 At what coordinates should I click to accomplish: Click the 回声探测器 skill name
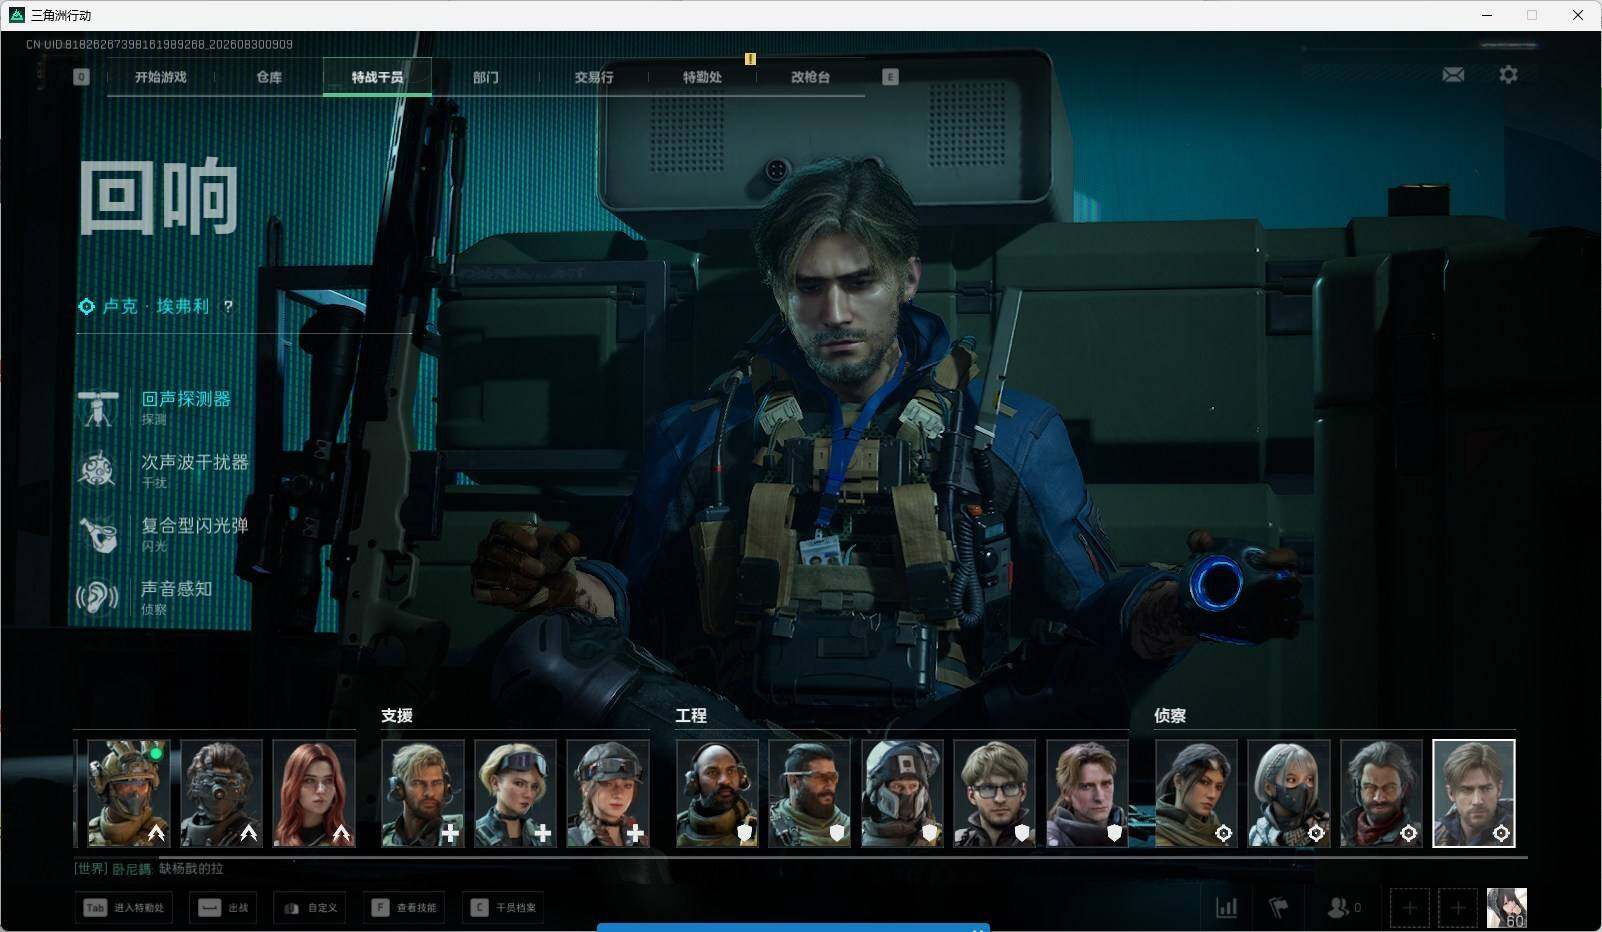[x=186, y=399]
